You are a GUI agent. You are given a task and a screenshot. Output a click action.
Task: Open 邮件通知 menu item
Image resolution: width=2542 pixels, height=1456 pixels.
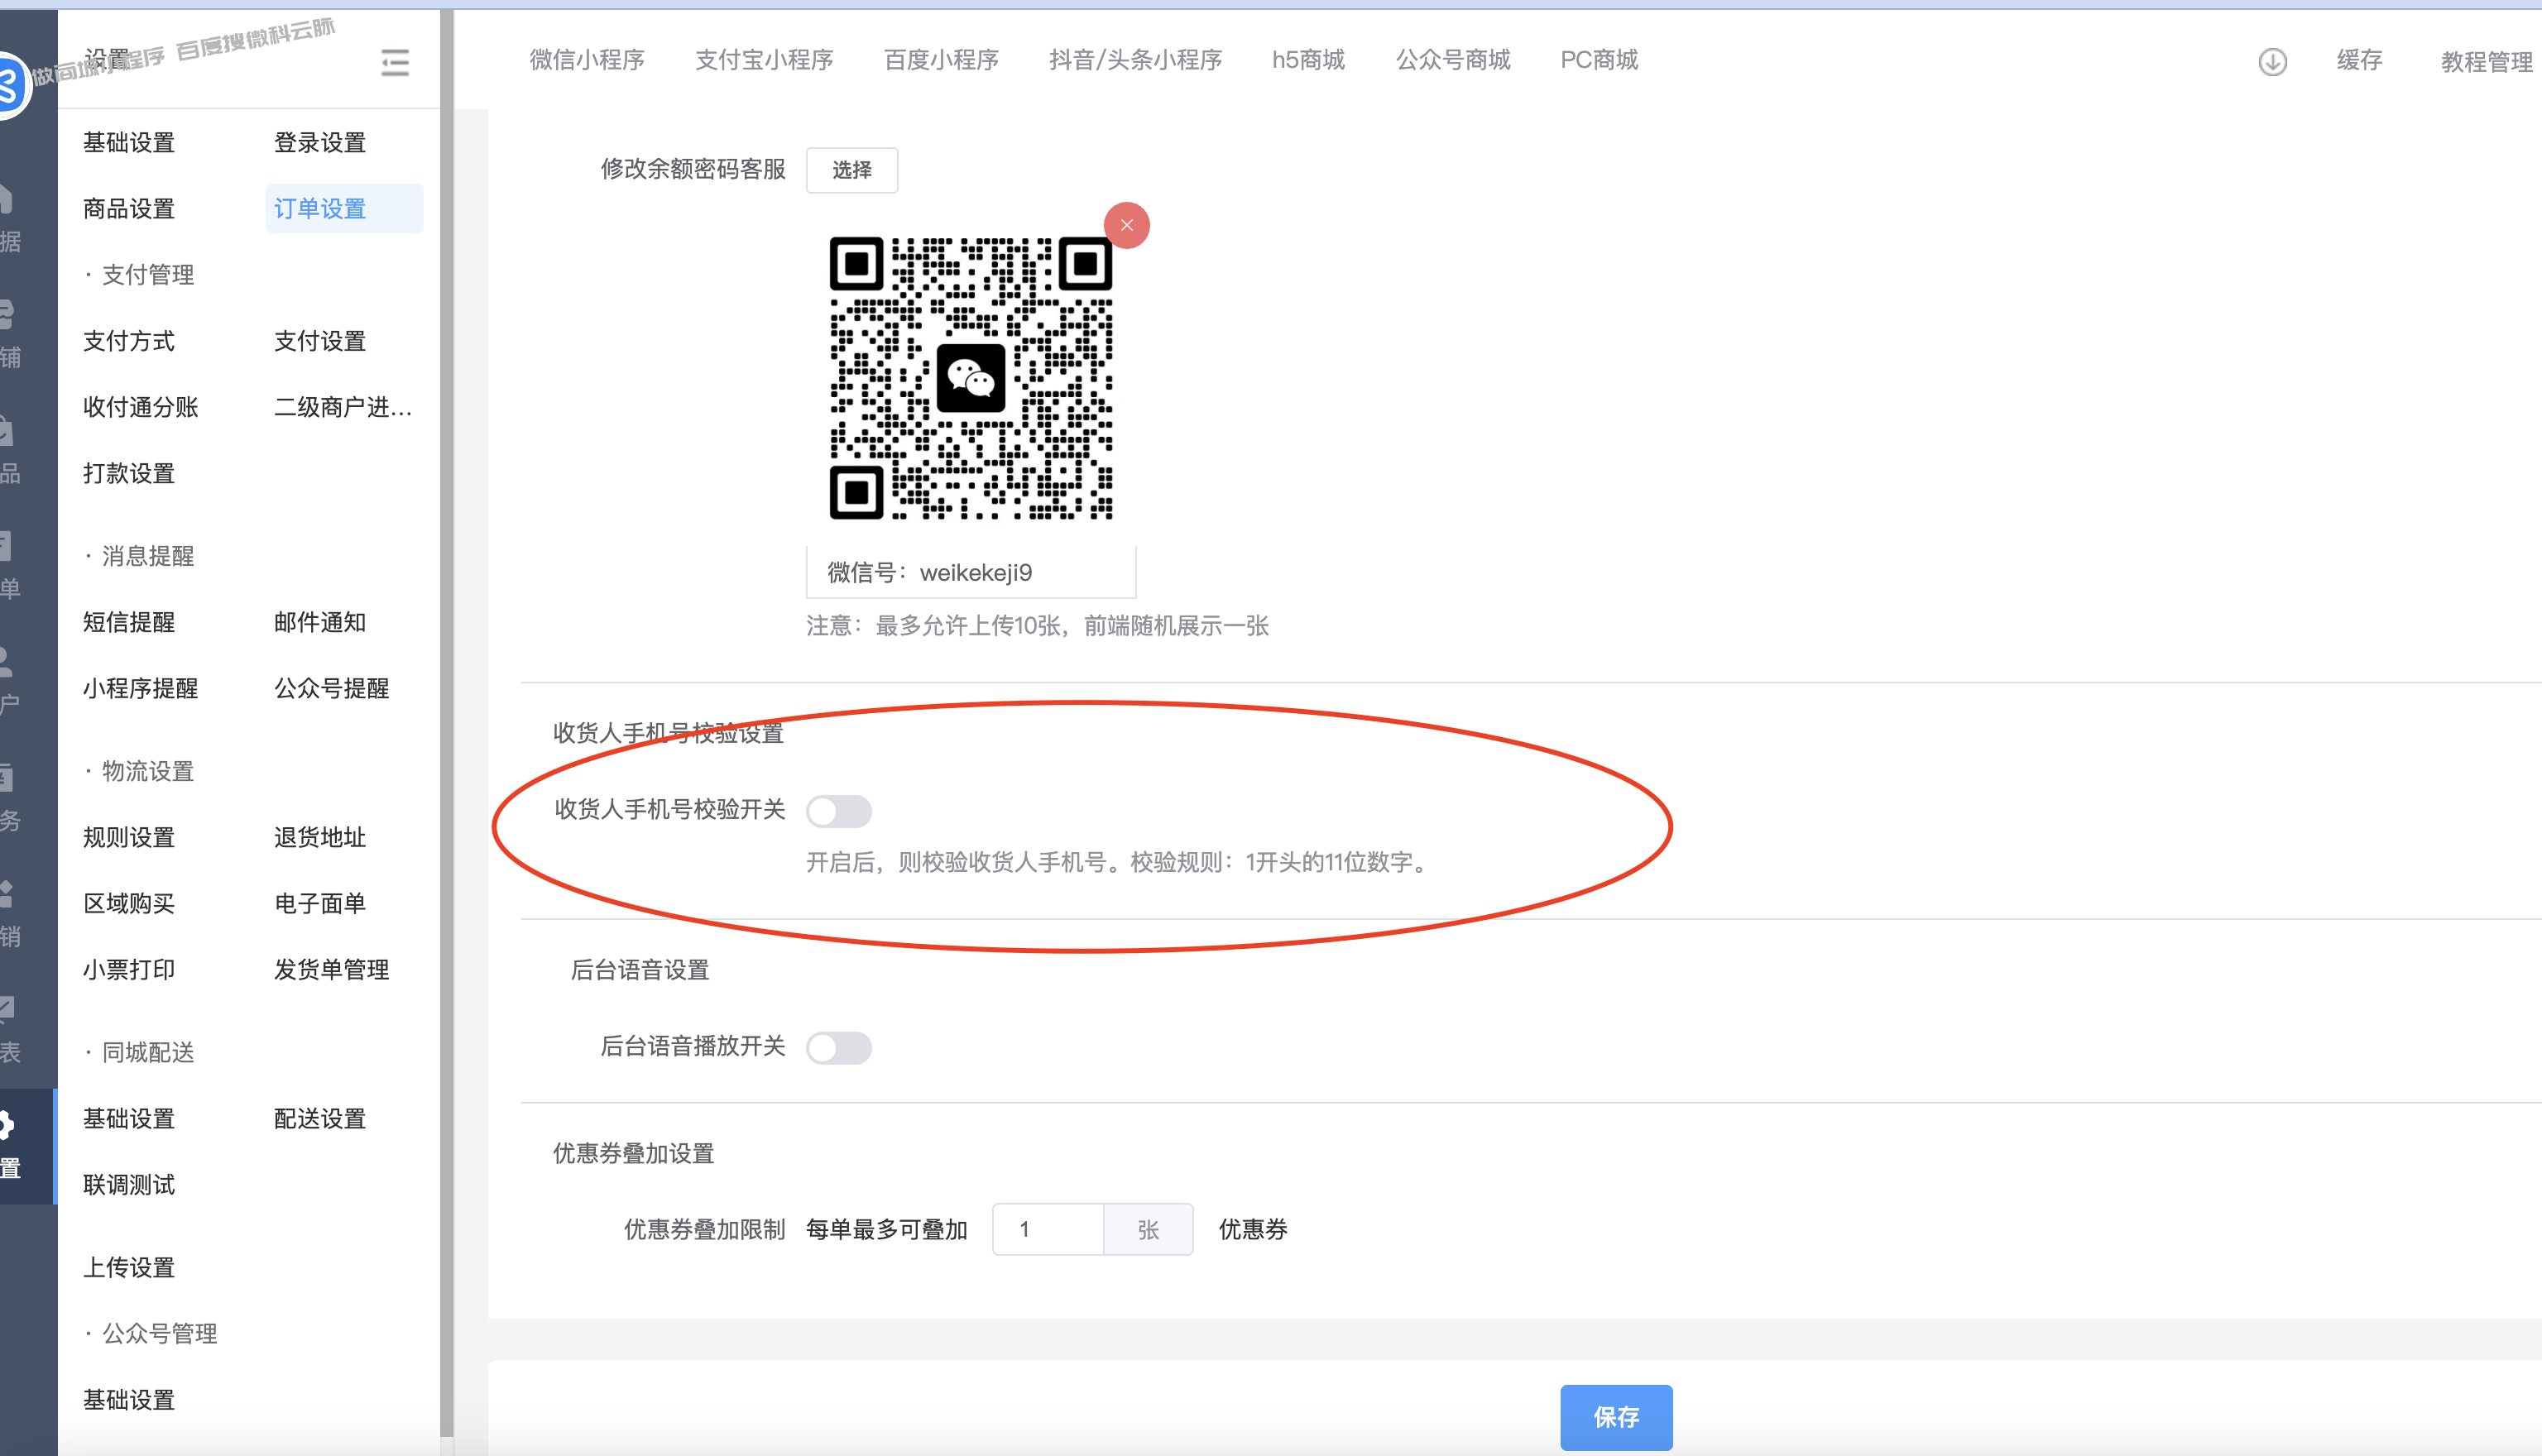(320, 622)
